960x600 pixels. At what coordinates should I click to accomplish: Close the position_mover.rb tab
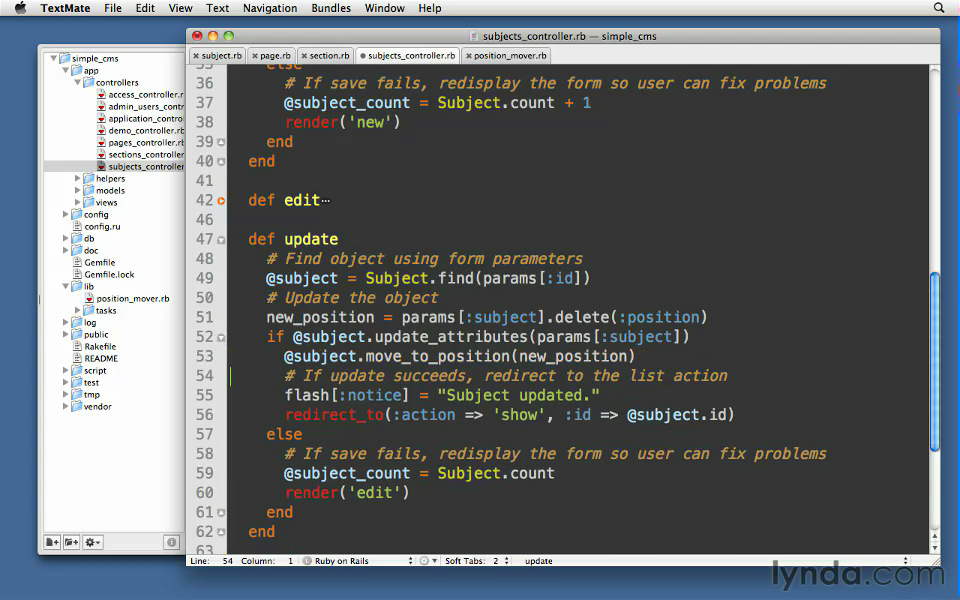click(468, 56)
